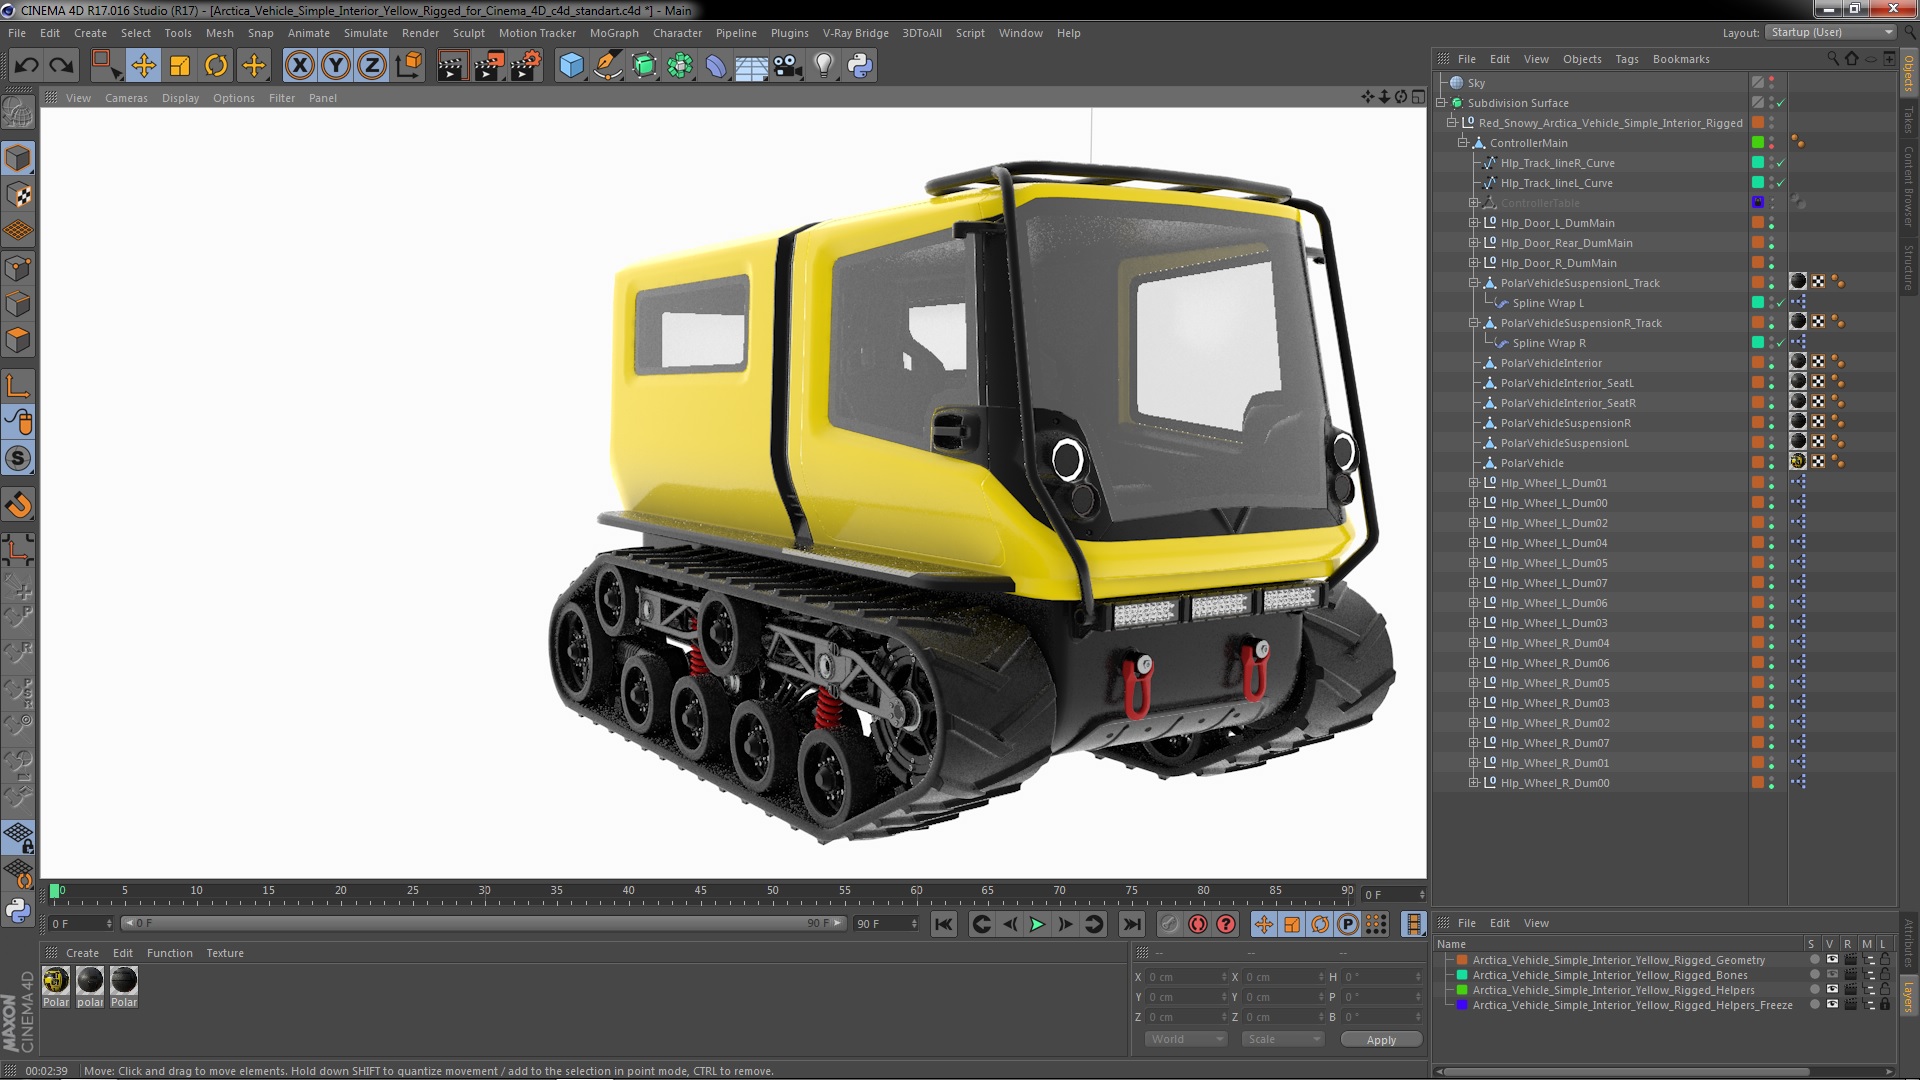Open the V-Ray Bridge menu

point(855,33)
